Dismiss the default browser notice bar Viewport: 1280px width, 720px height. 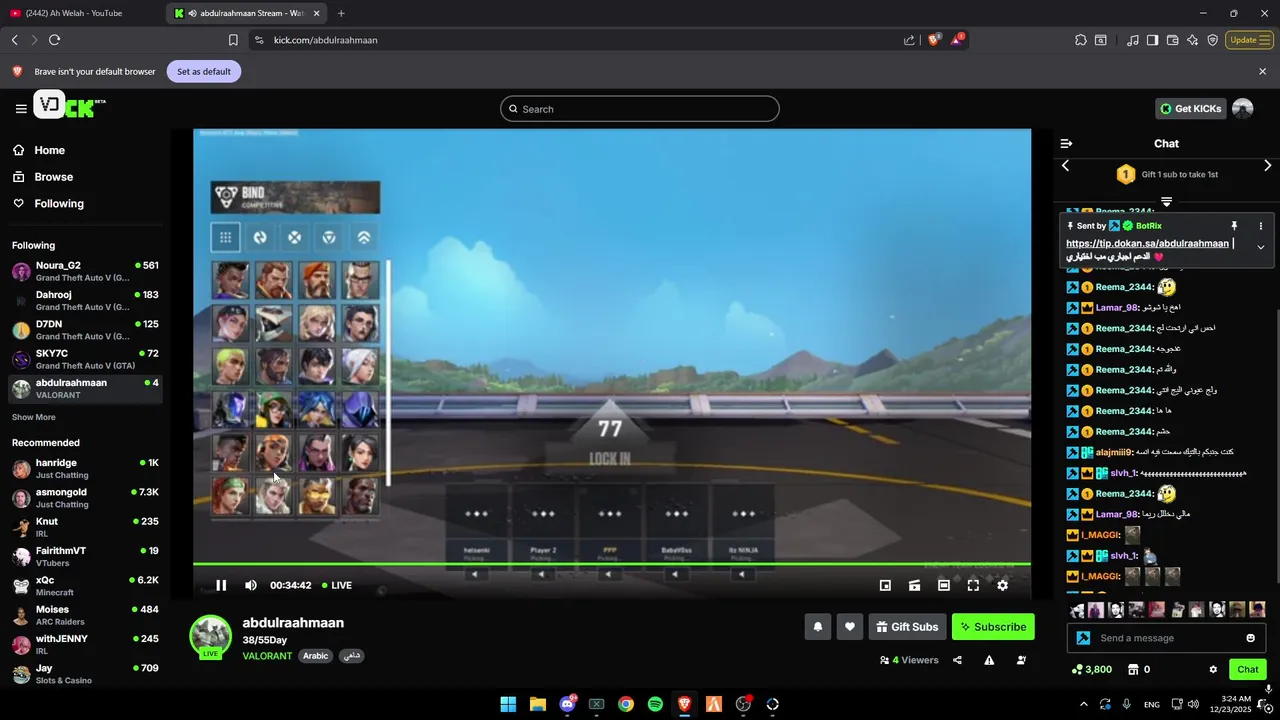coord(1262,71)
